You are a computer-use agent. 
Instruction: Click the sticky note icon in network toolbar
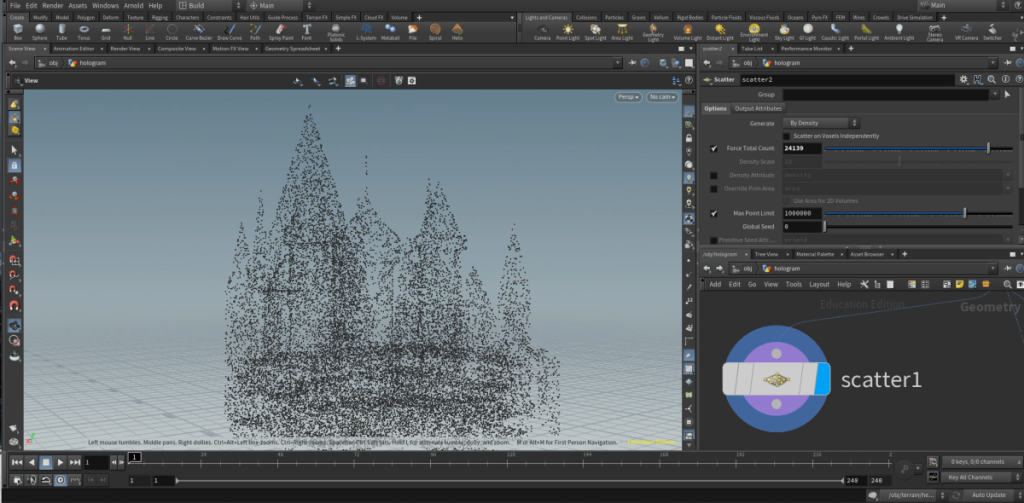coord(959,284)
